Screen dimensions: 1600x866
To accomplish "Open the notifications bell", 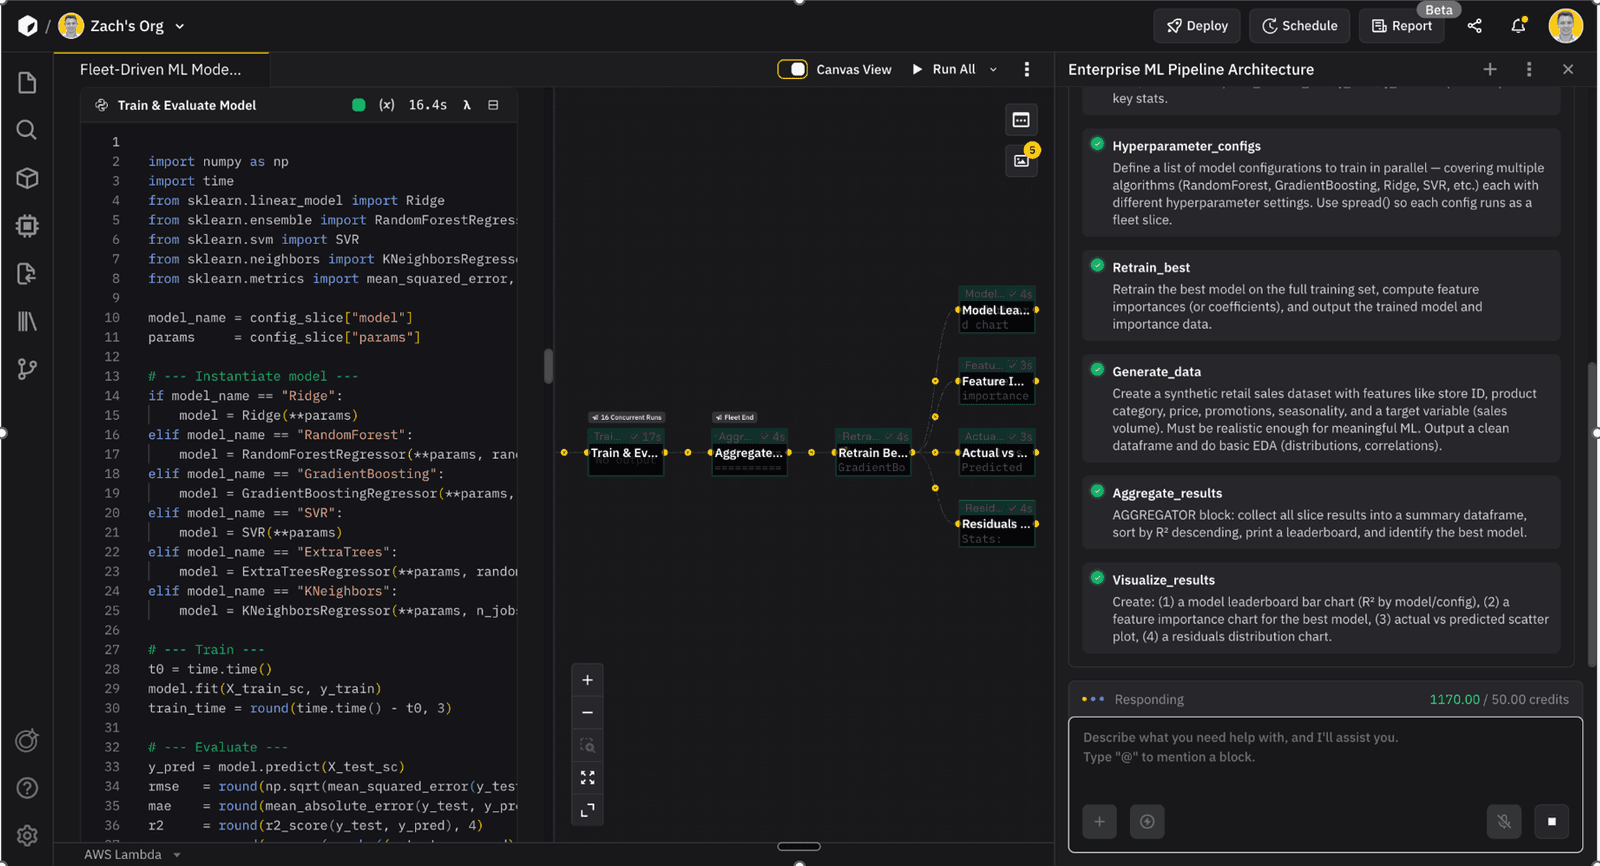I will click(x=1518, y=26).
